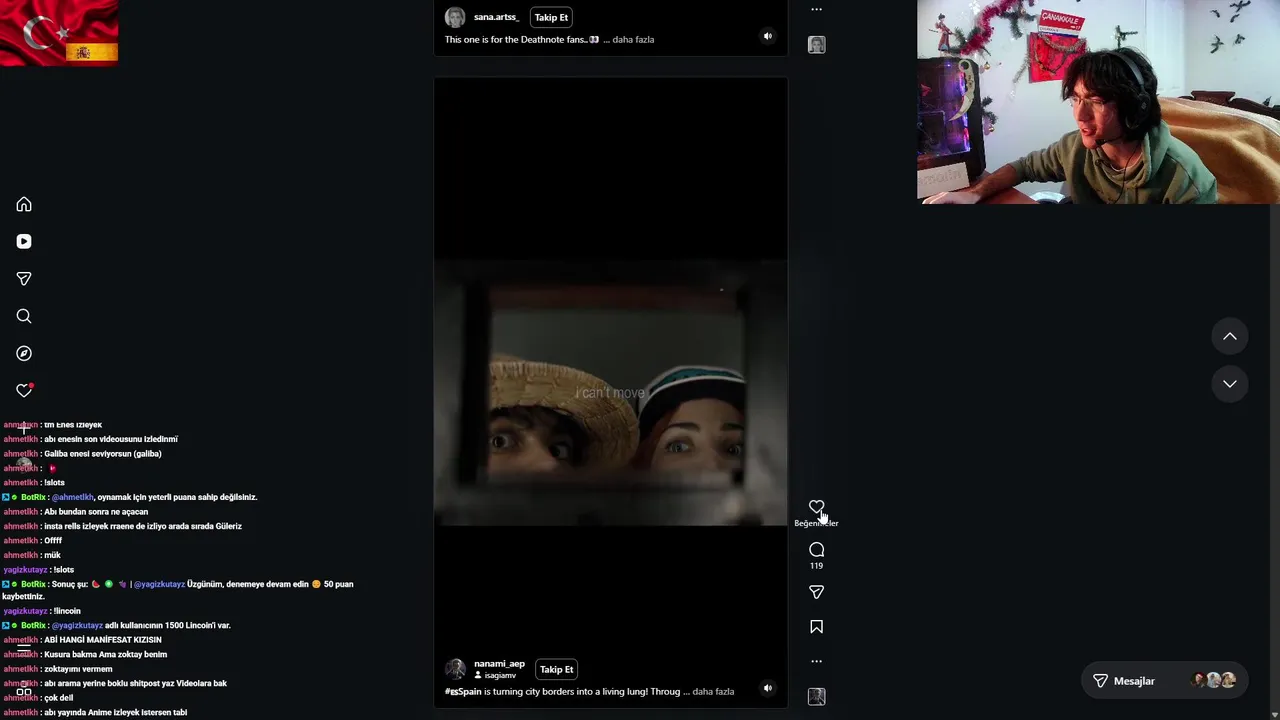The image size is (1280, 720).
Task: Like the nanami_aep reel with heart icon
Action: (816, 507)
